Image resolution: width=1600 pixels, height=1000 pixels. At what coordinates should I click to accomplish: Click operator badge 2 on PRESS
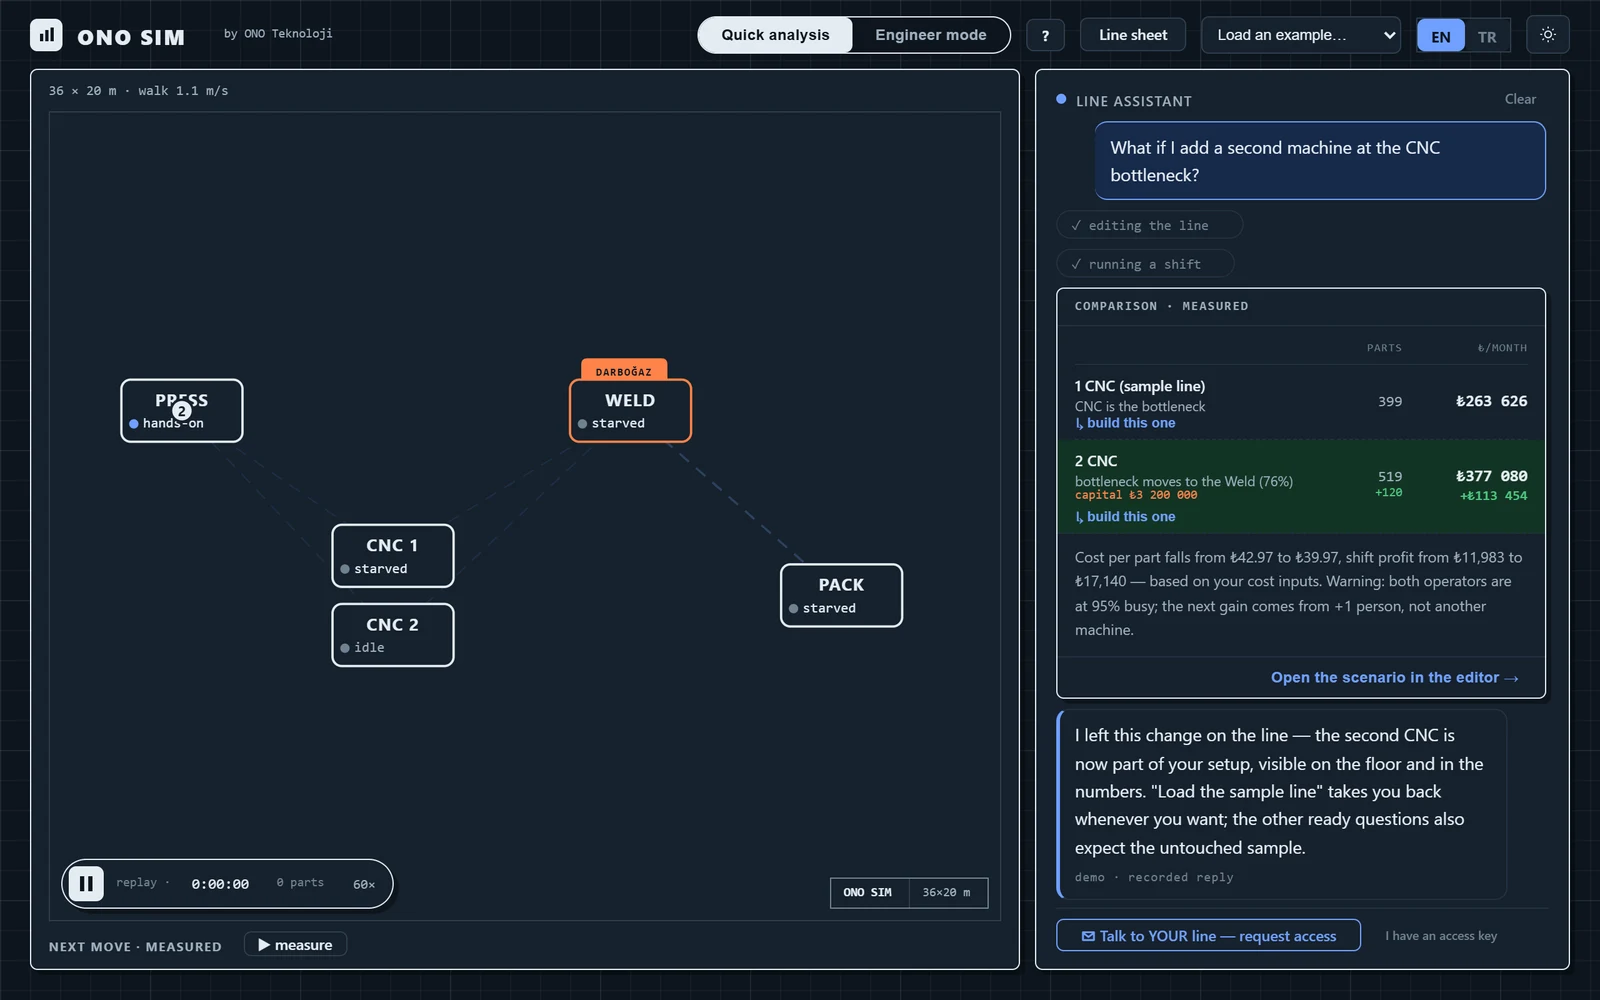click(181, 411)
